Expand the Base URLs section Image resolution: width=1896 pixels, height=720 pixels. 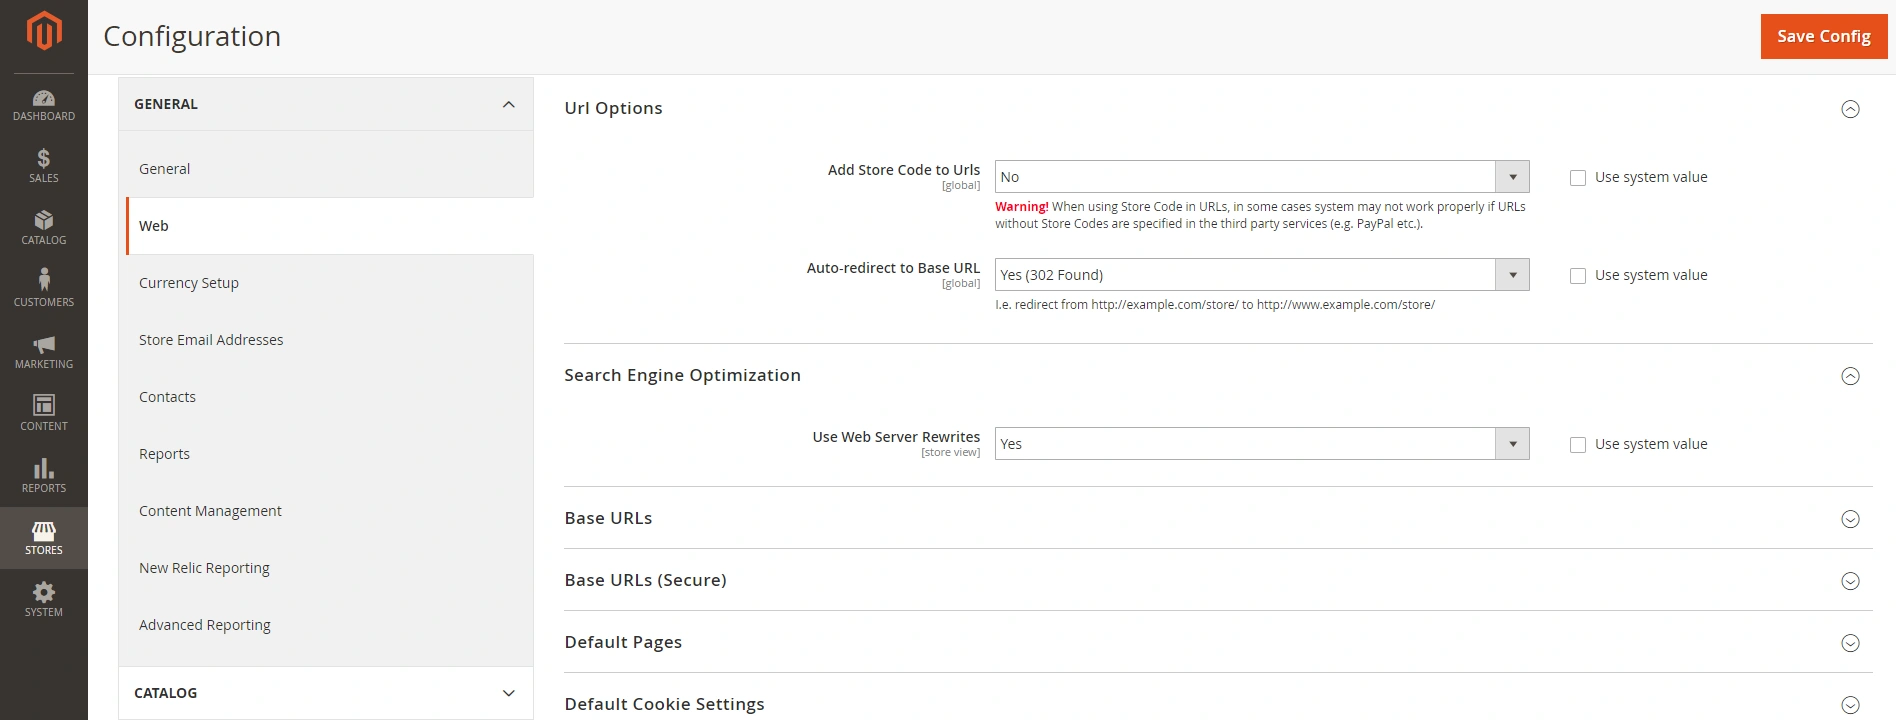pyautogui.click(x=1218, y=518)
